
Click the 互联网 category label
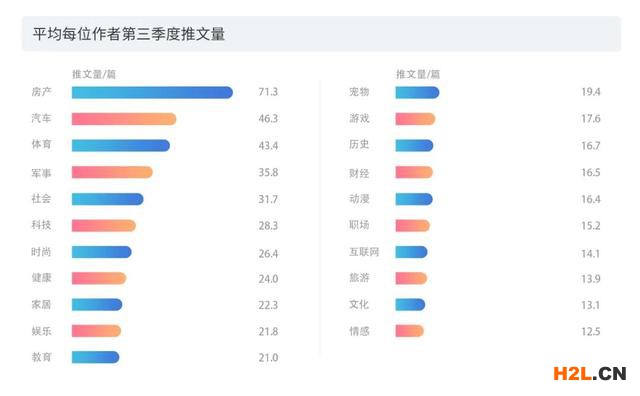[x=364, y=252]
